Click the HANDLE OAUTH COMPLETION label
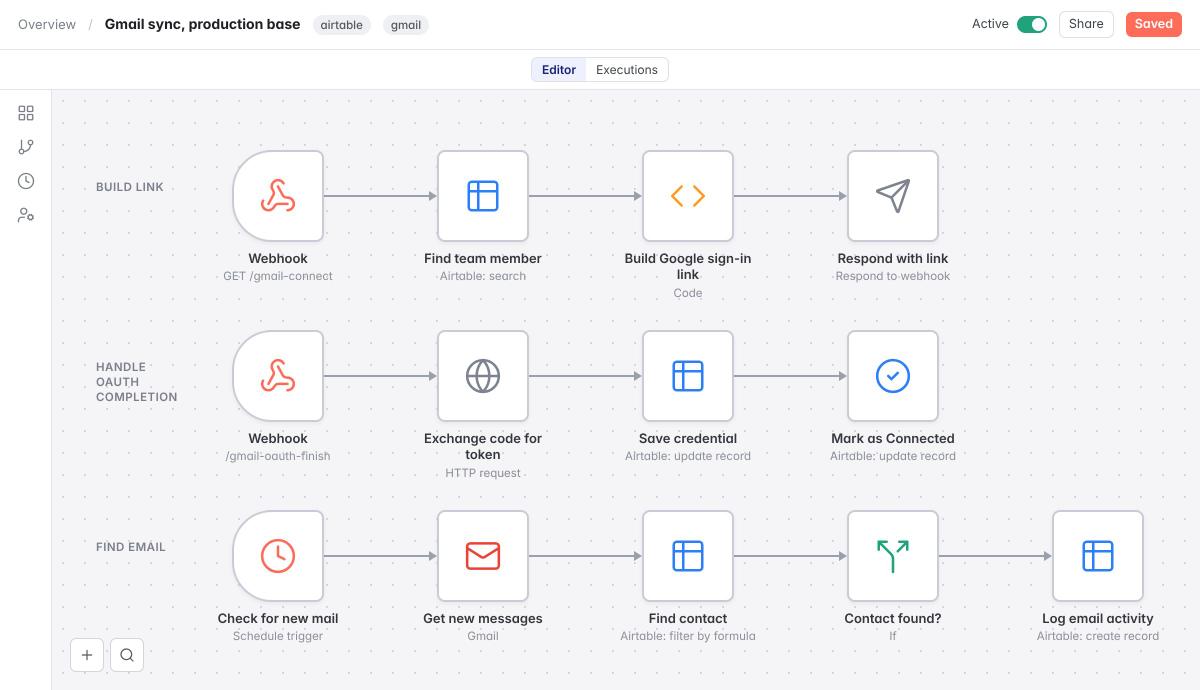Image resolution: width=1200 pixels, height=690 pixels. click(x=137, y=382)
